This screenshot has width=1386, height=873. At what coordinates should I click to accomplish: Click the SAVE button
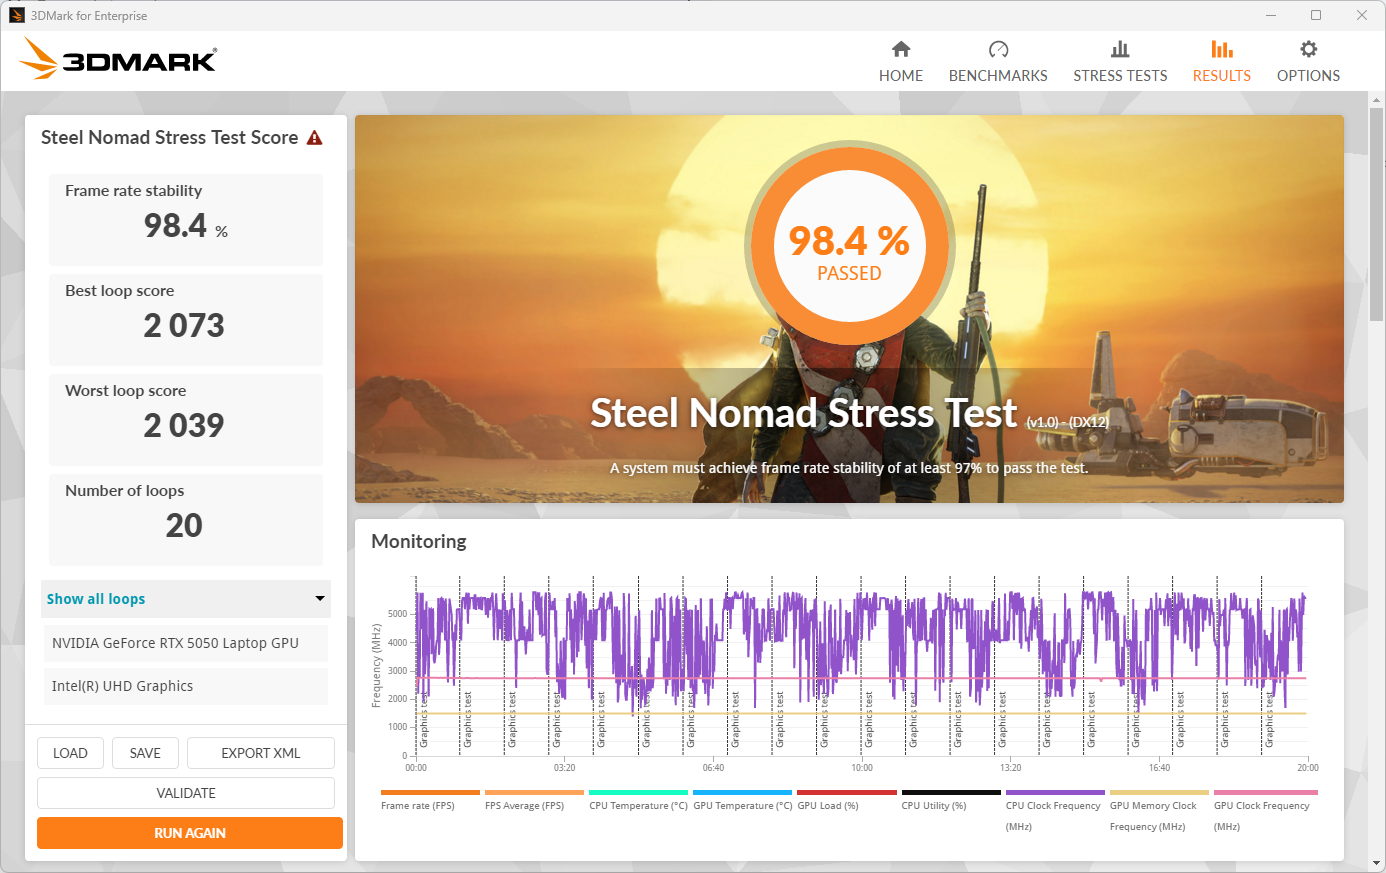click(x=145, y=753)
